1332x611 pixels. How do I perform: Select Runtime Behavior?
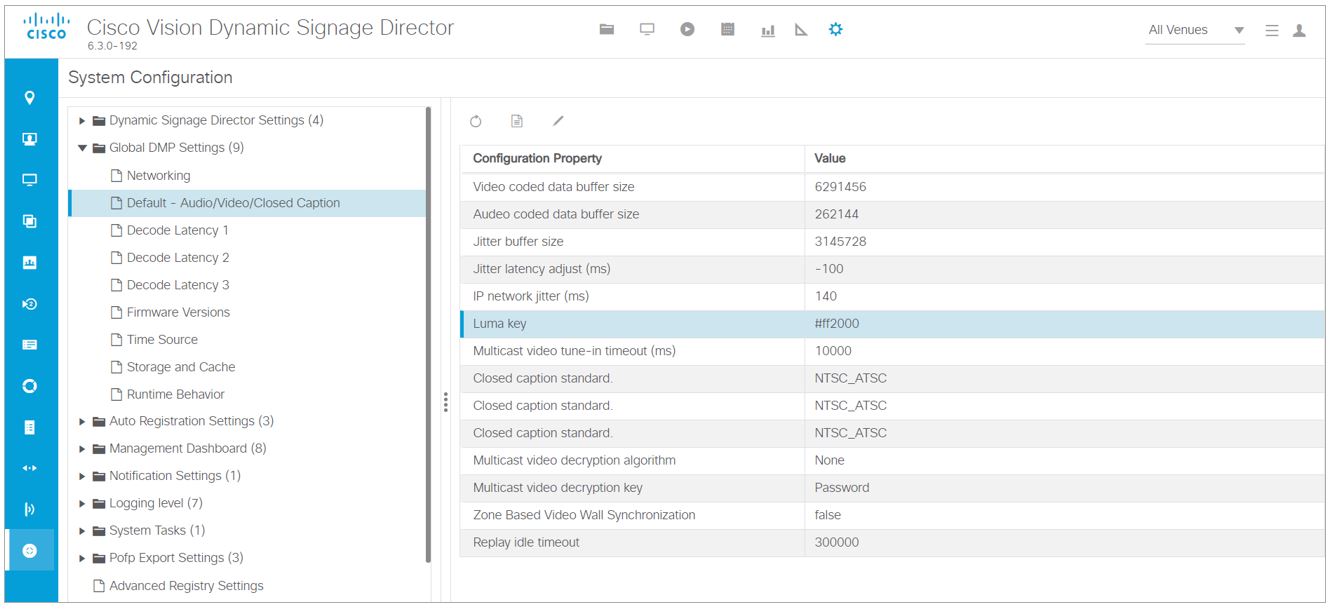pyautogui.click(x=176, y=394)
